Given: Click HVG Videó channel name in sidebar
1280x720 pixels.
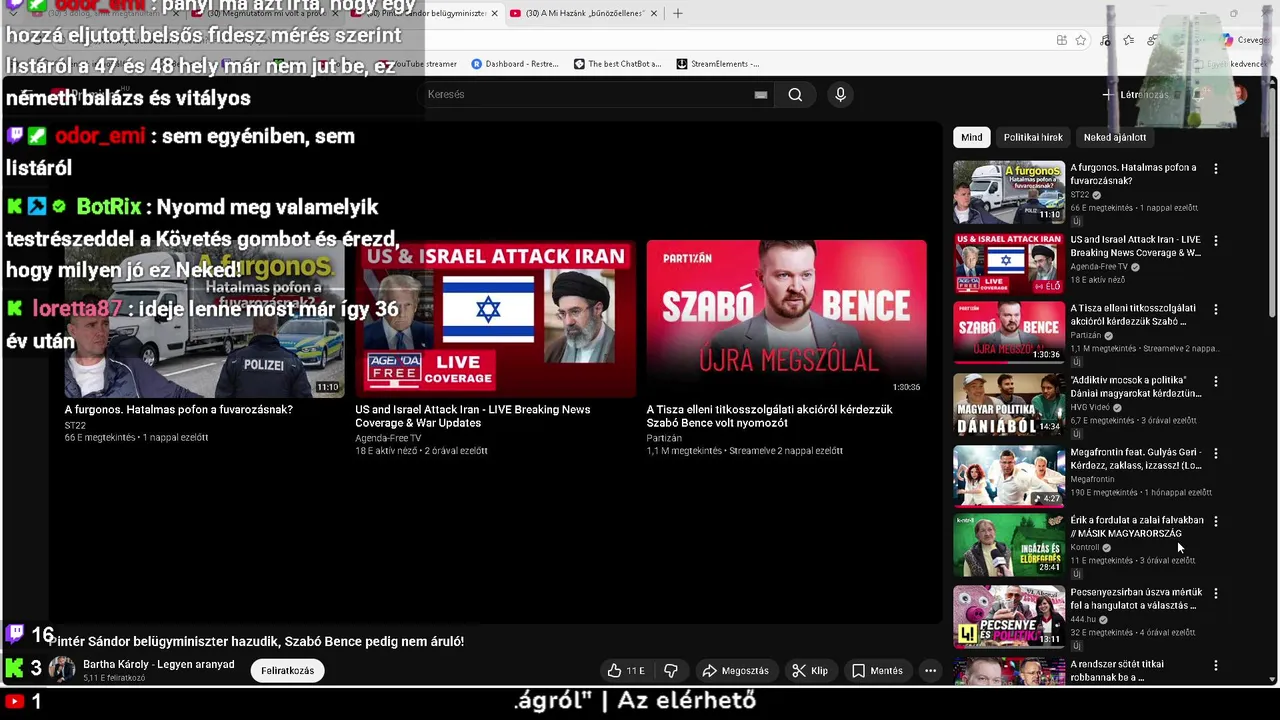Looking at the screenshot, I should pos(1090,407).
